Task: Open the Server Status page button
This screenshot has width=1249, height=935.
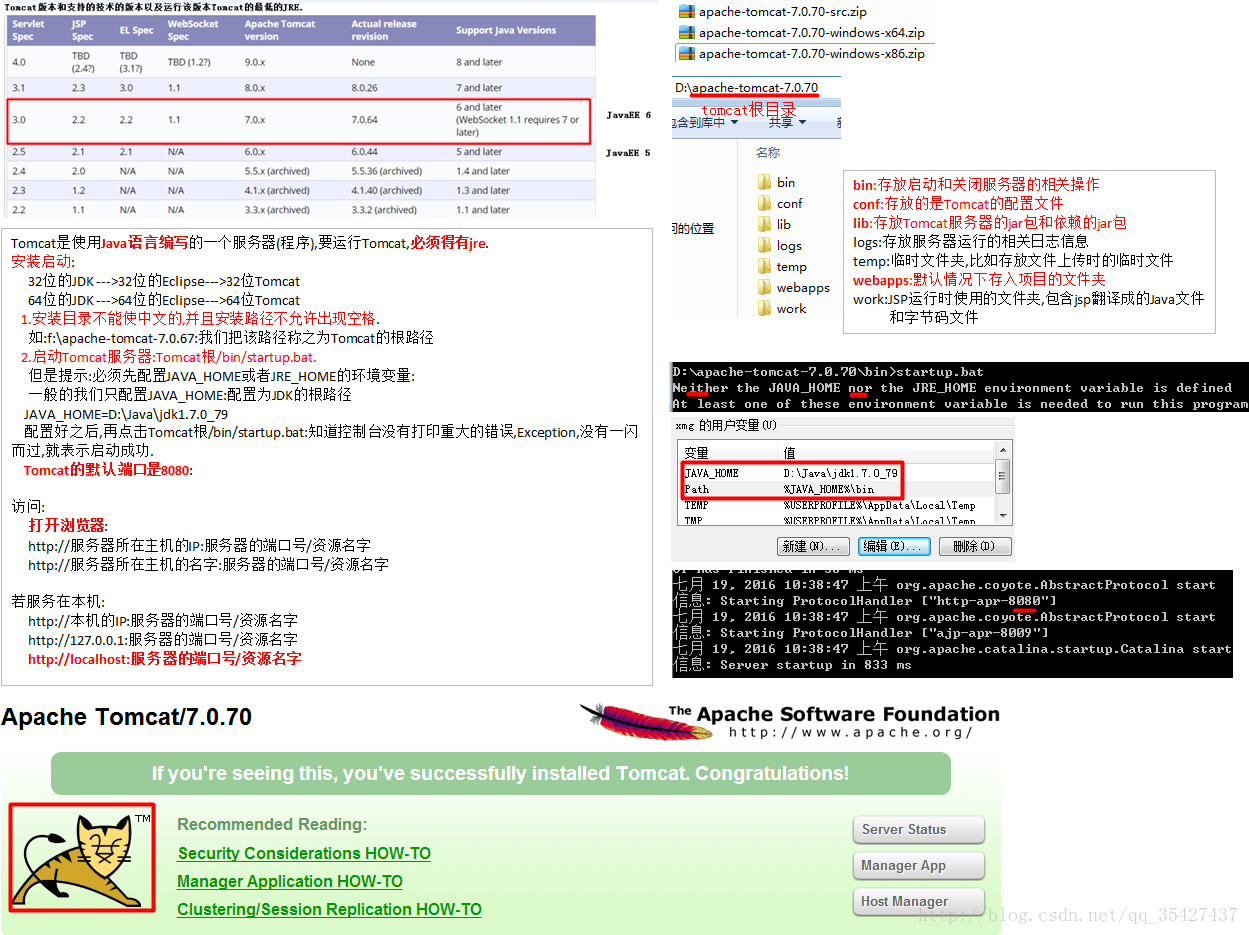Action: [x=918, y=829]
